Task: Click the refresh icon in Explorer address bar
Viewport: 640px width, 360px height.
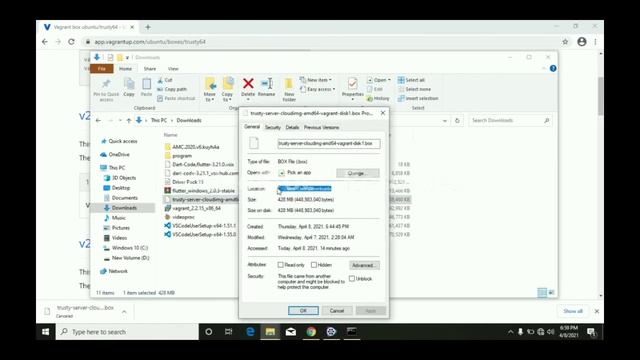Action: (x=457, y=120)
